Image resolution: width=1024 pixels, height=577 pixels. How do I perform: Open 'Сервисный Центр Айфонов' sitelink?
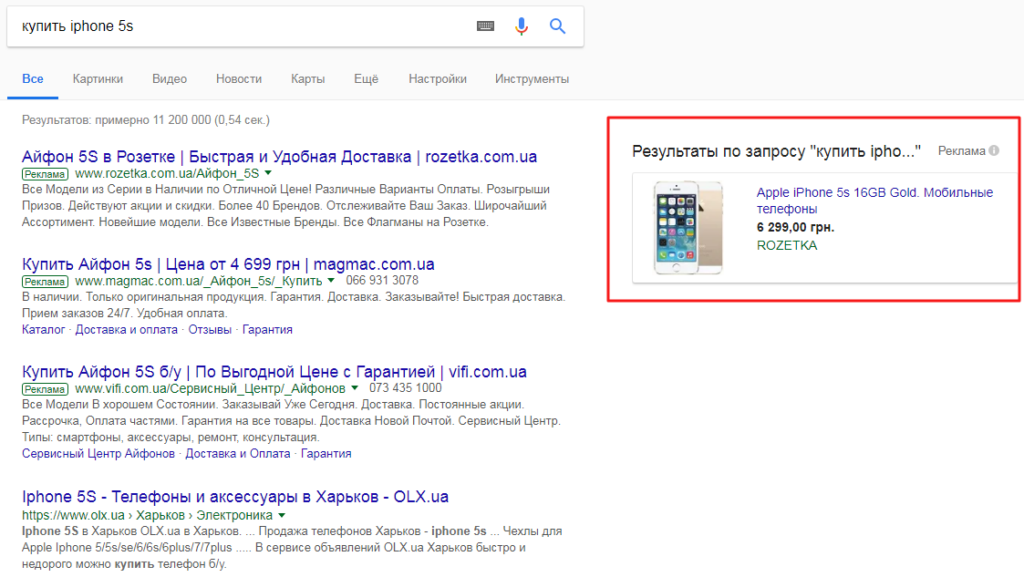coord(98,454)
